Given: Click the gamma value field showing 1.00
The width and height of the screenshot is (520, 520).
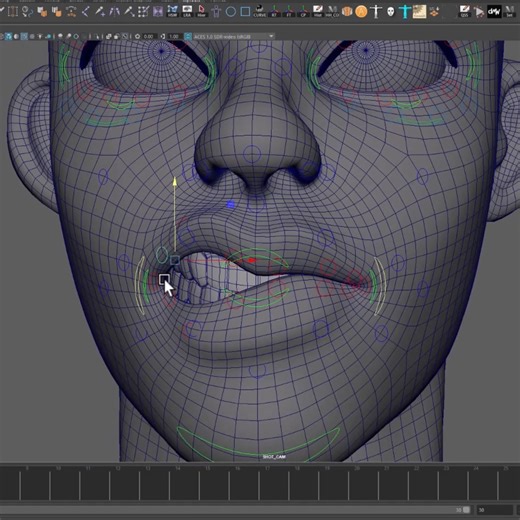Looking at the screenshot, I should (x=174, y=36).
